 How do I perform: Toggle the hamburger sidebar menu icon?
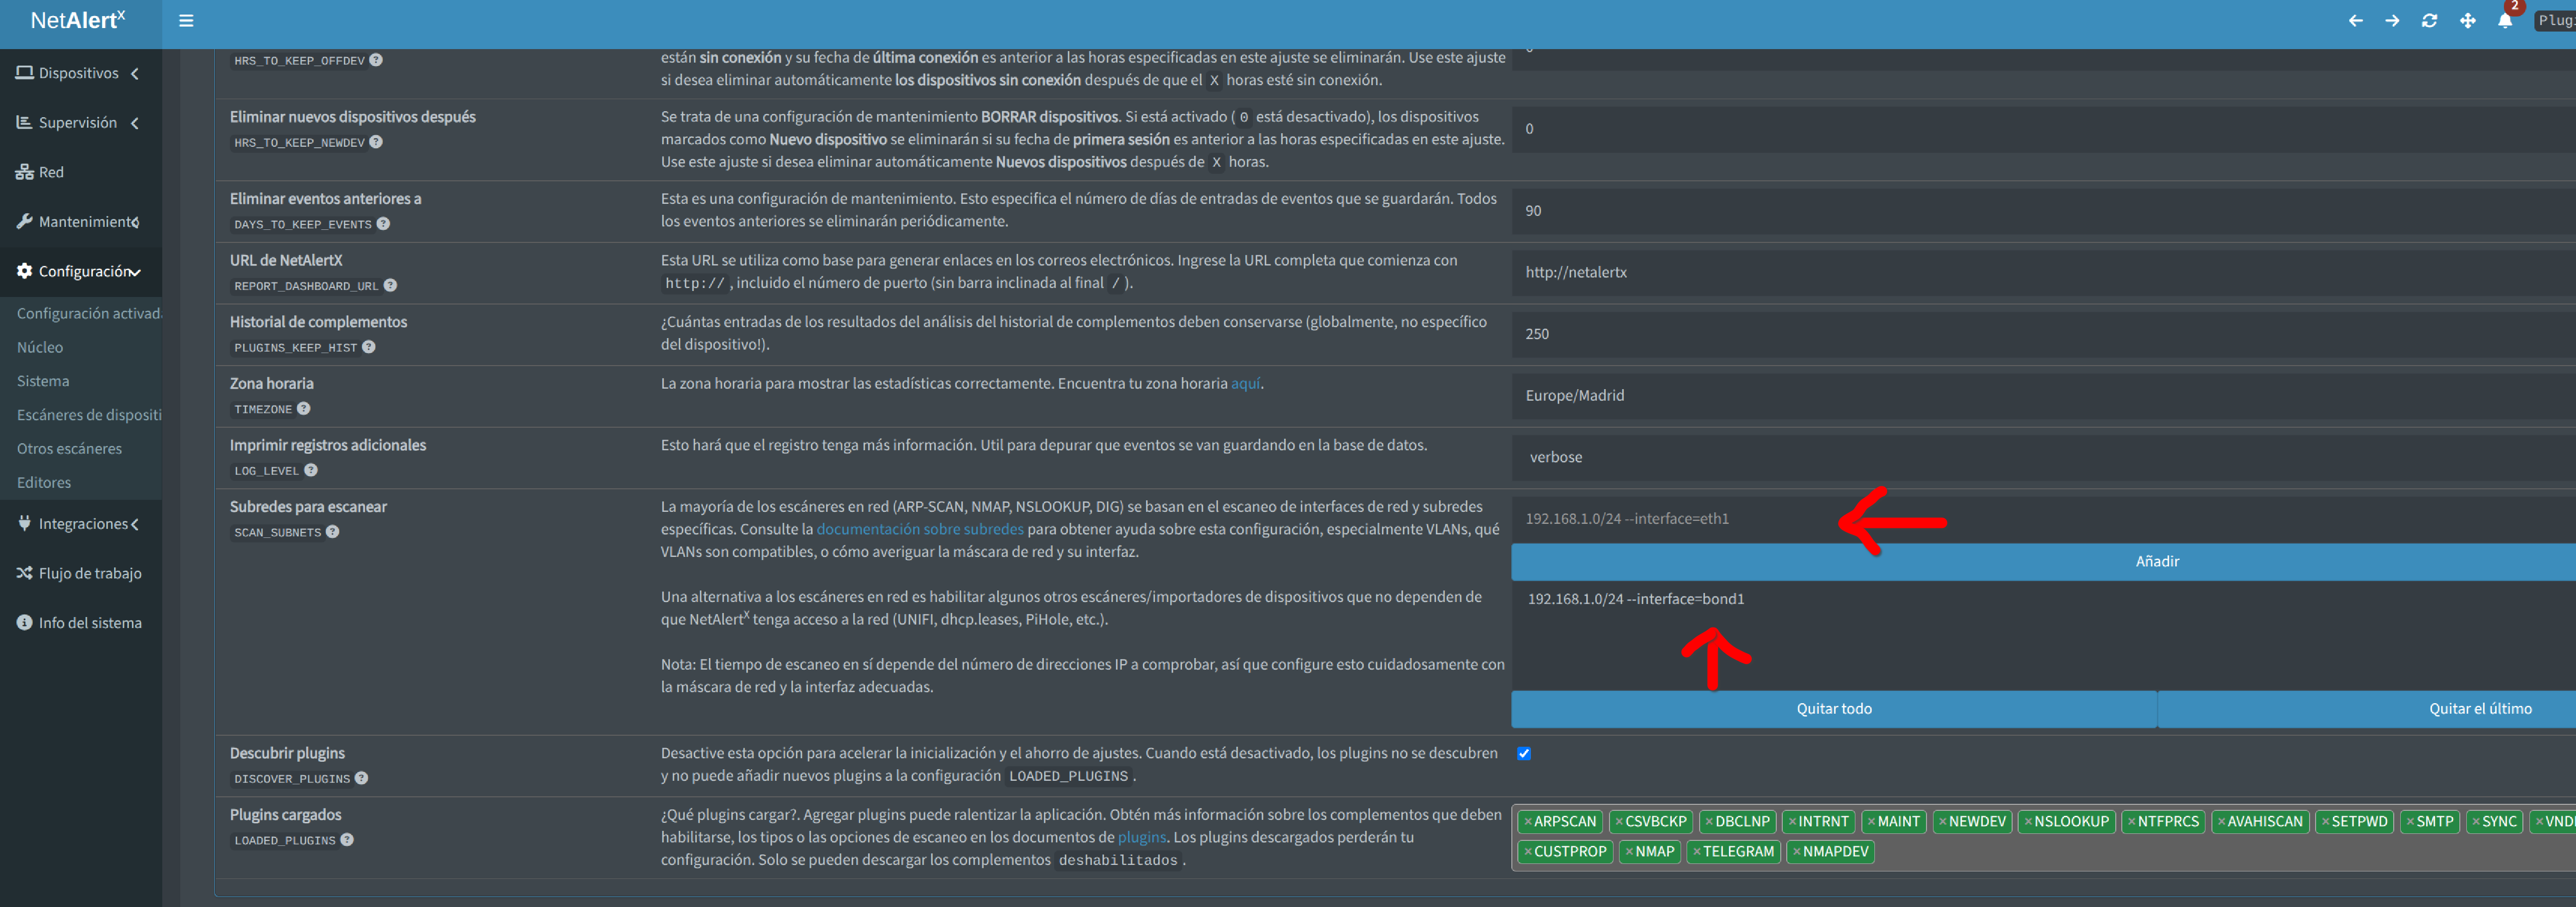(x=186, y=21)
